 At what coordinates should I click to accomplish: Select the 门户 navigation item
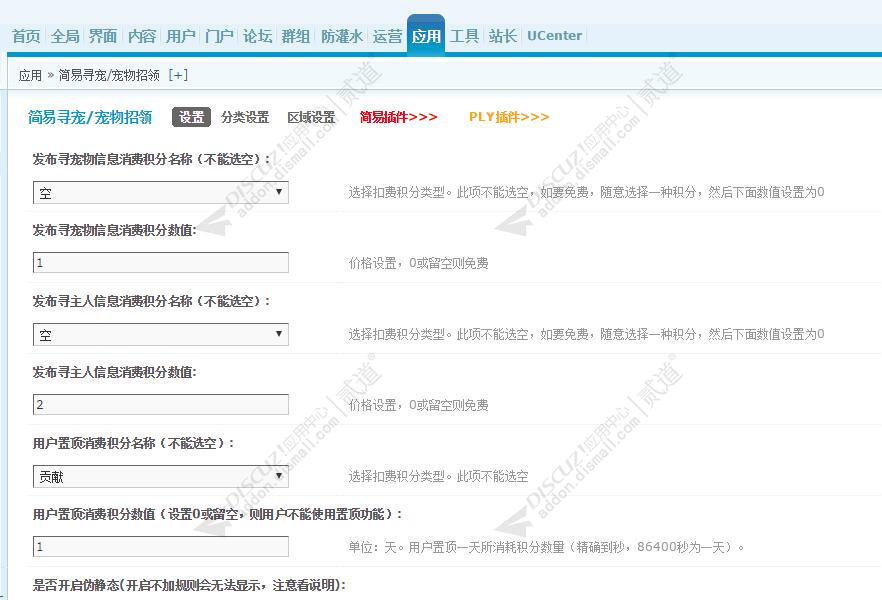(x=219, y=36)
